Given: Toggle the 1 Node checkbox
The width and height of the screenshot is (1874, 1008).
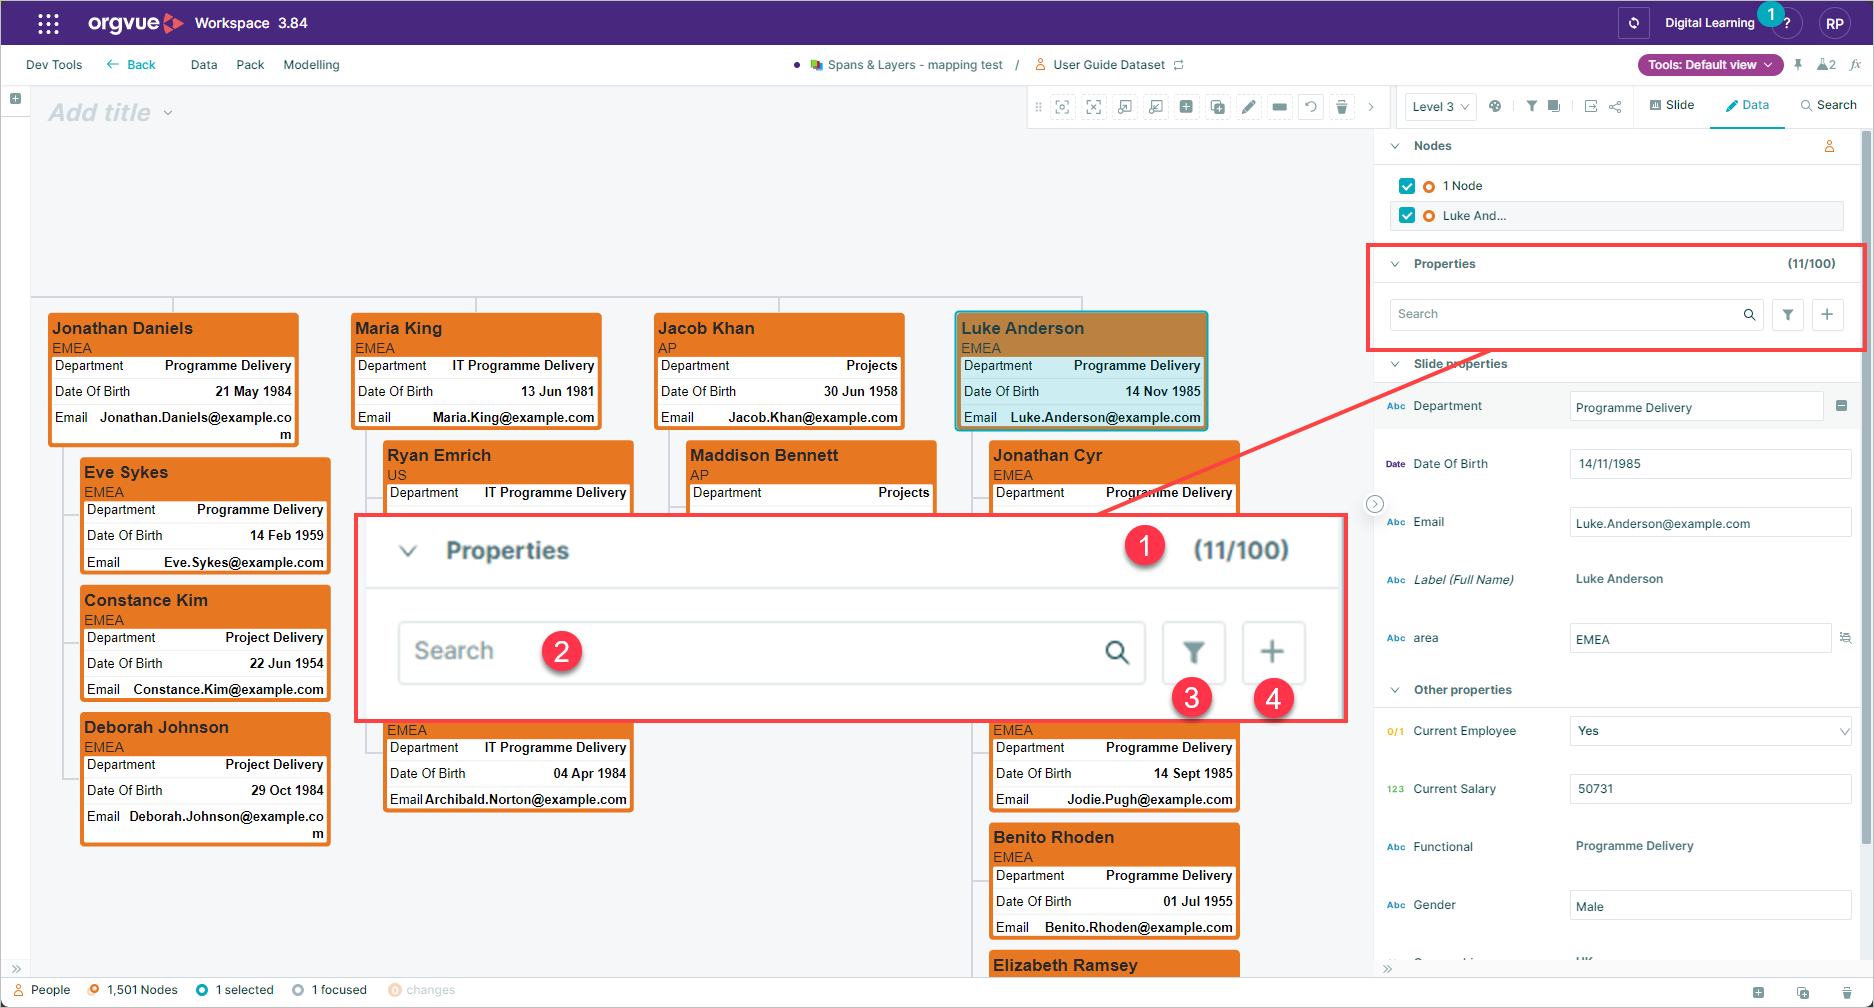Looking at the screenshot, I should coord(1407,186).
